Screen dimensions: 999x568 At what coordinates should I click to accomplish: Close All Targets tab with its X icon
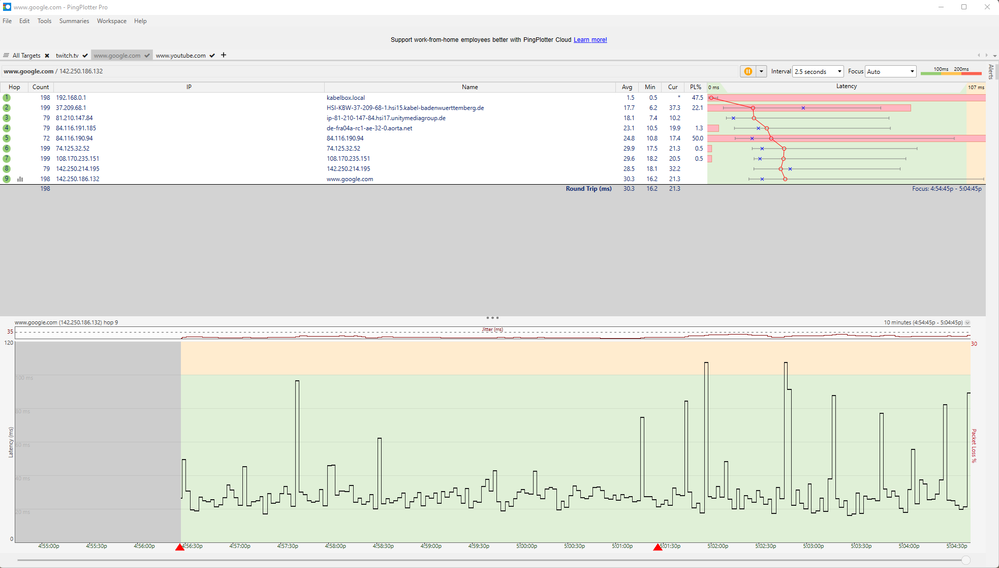click(47, 55)
